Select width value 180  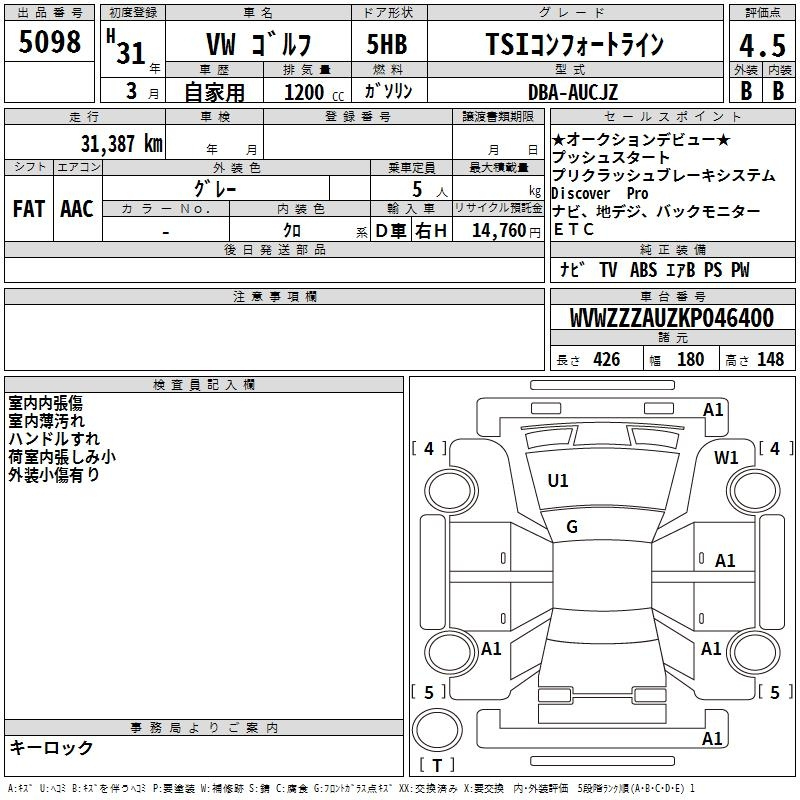pos(690,359)
